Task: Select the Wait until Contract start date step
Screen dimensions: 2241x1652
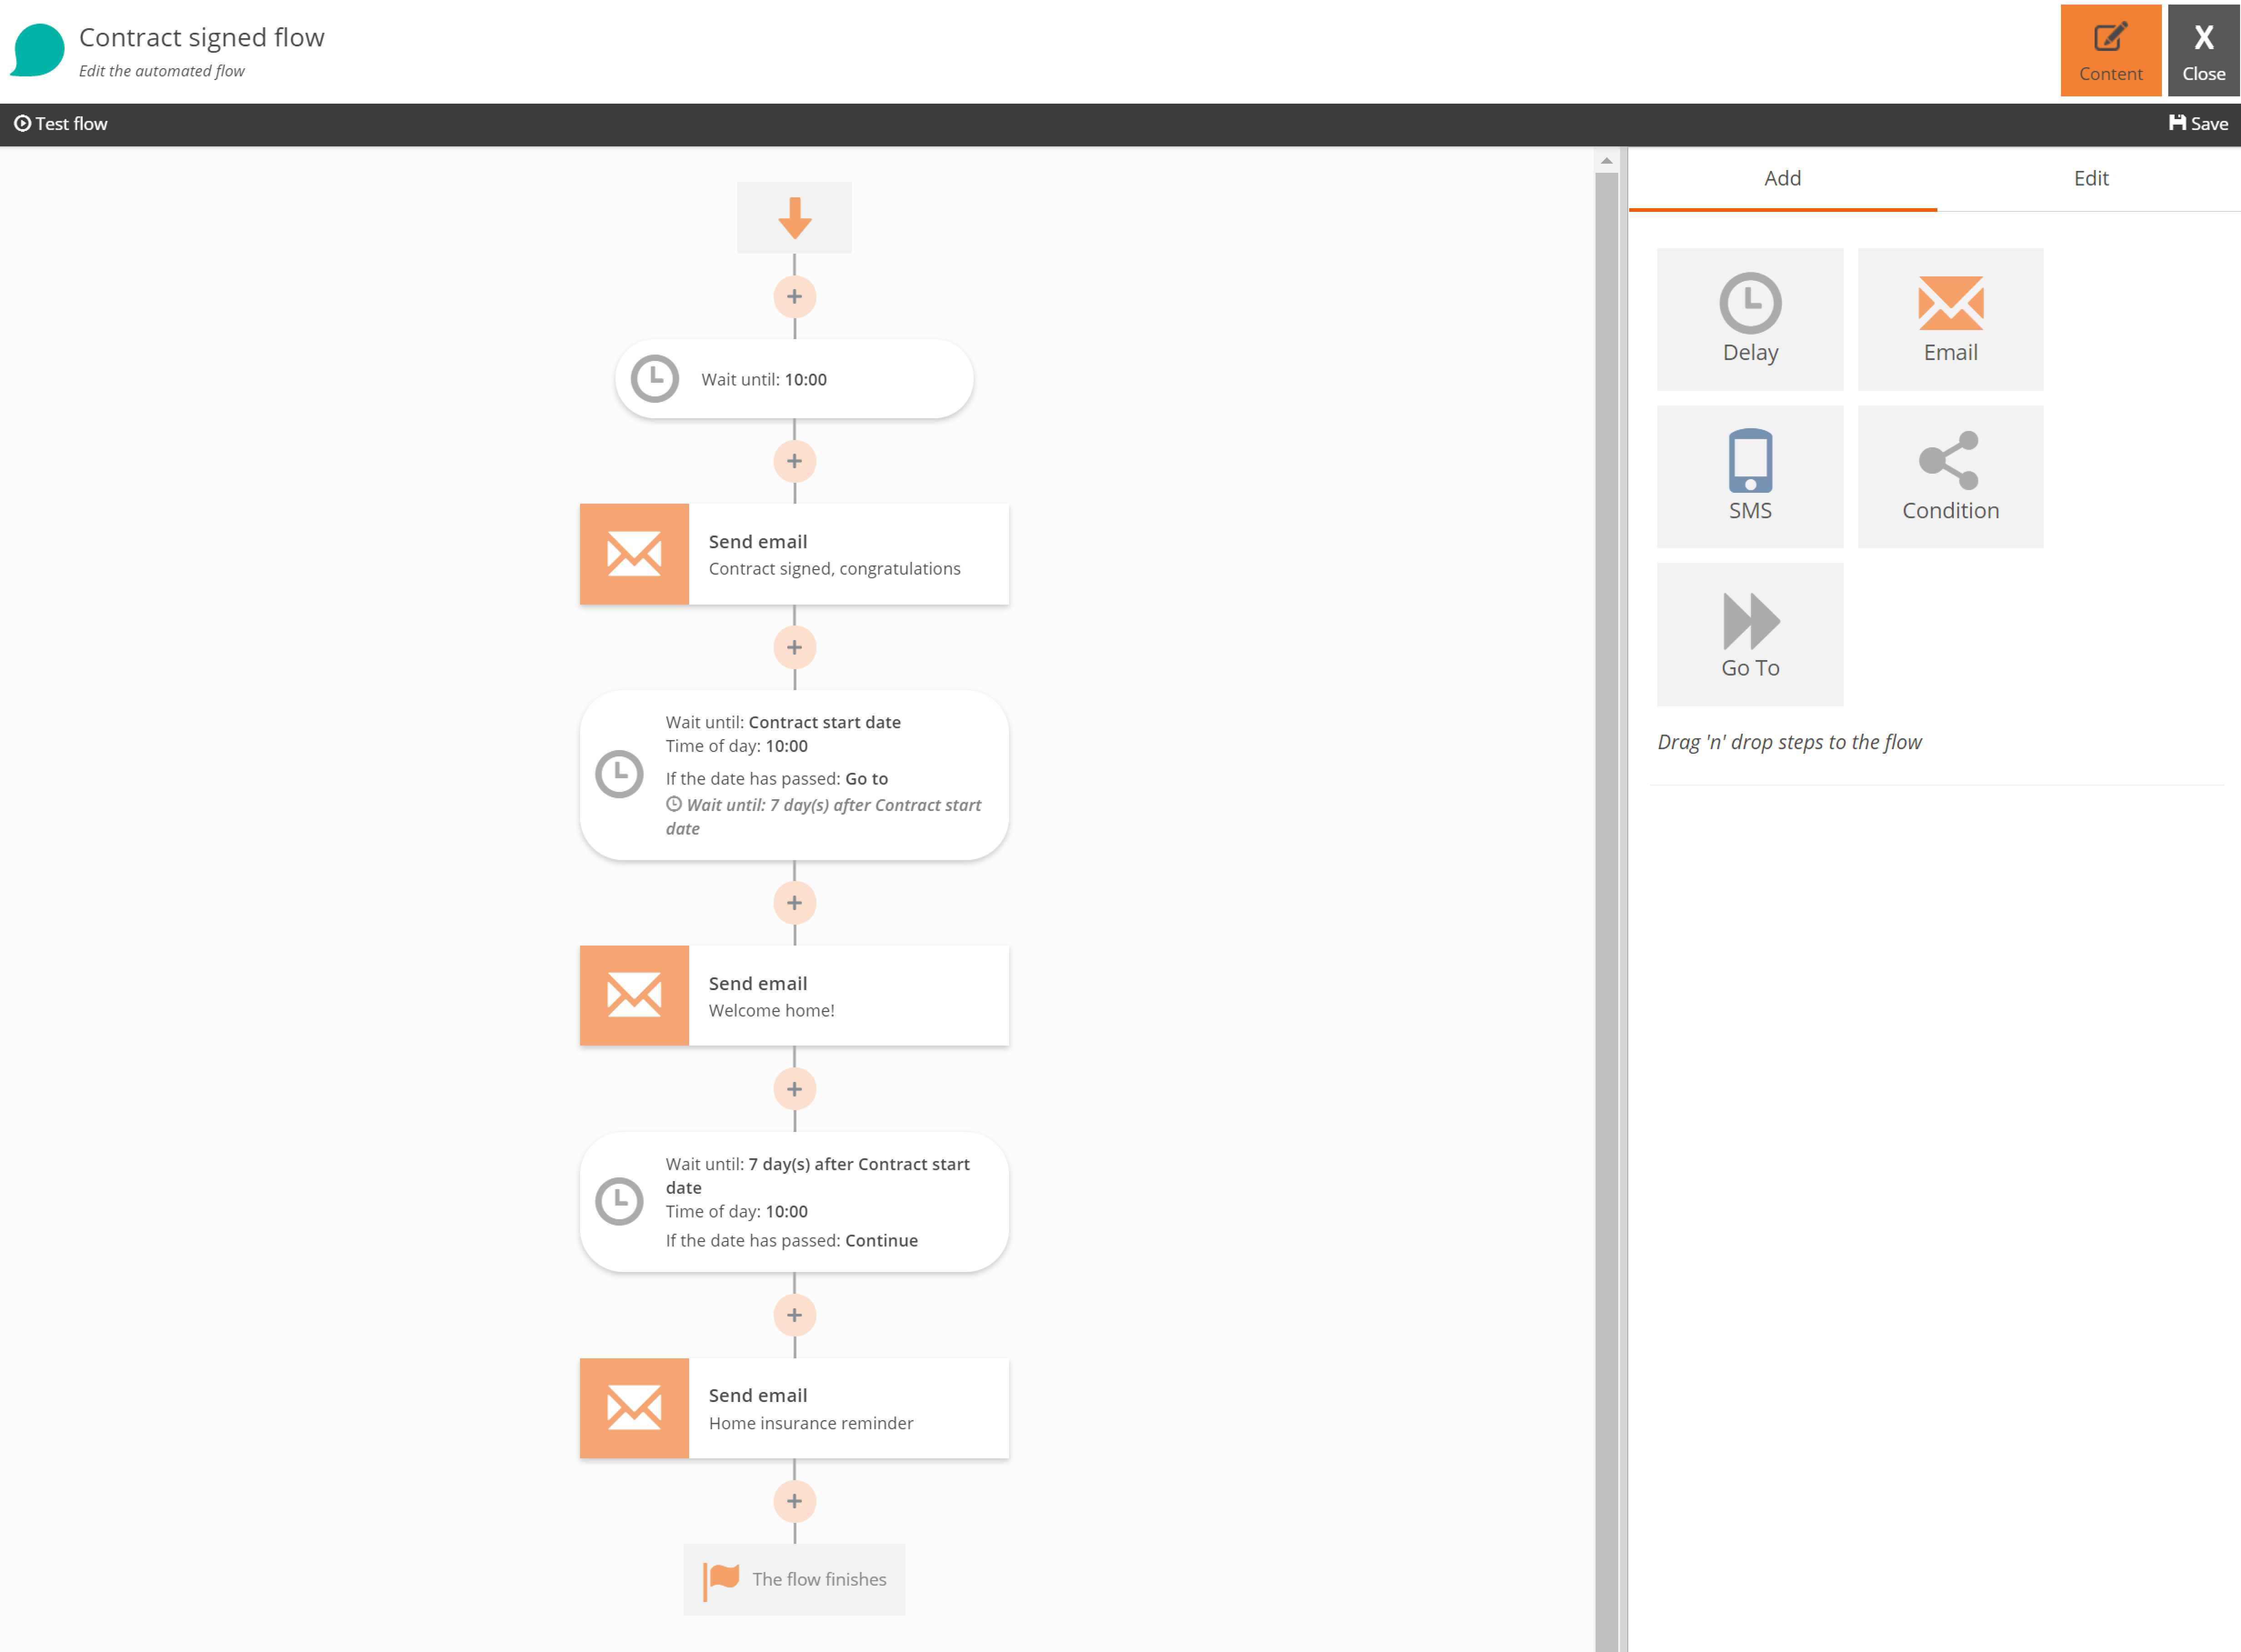Action: tap(794, 775)
